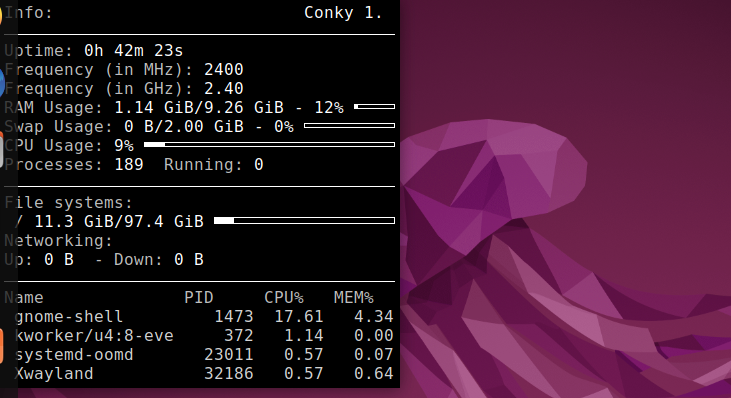Click the memory value '4.34'
Screen dimensions: 731x398
(x=373, y=317)
